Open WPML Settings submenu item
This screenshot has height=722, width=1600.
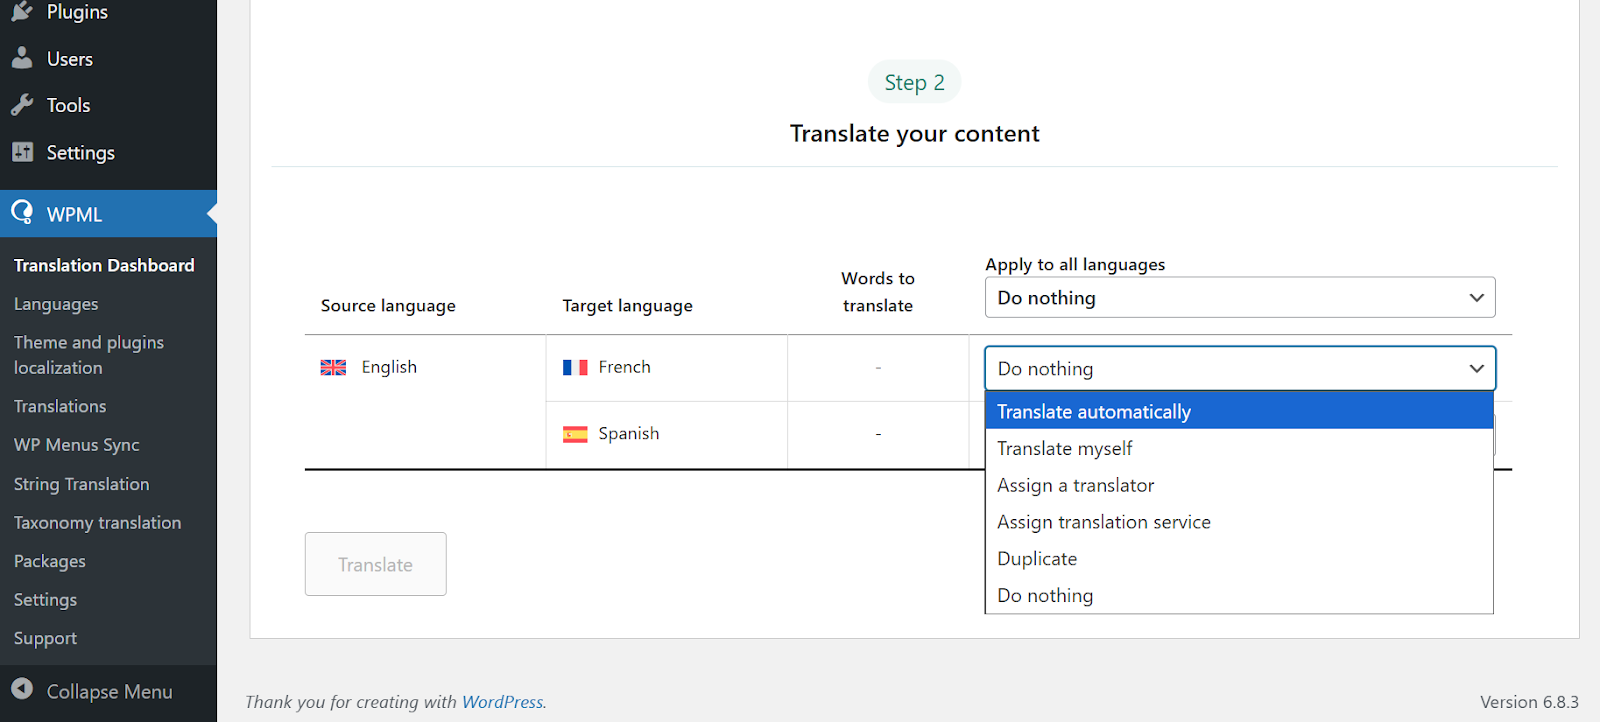tap(45, 600)
